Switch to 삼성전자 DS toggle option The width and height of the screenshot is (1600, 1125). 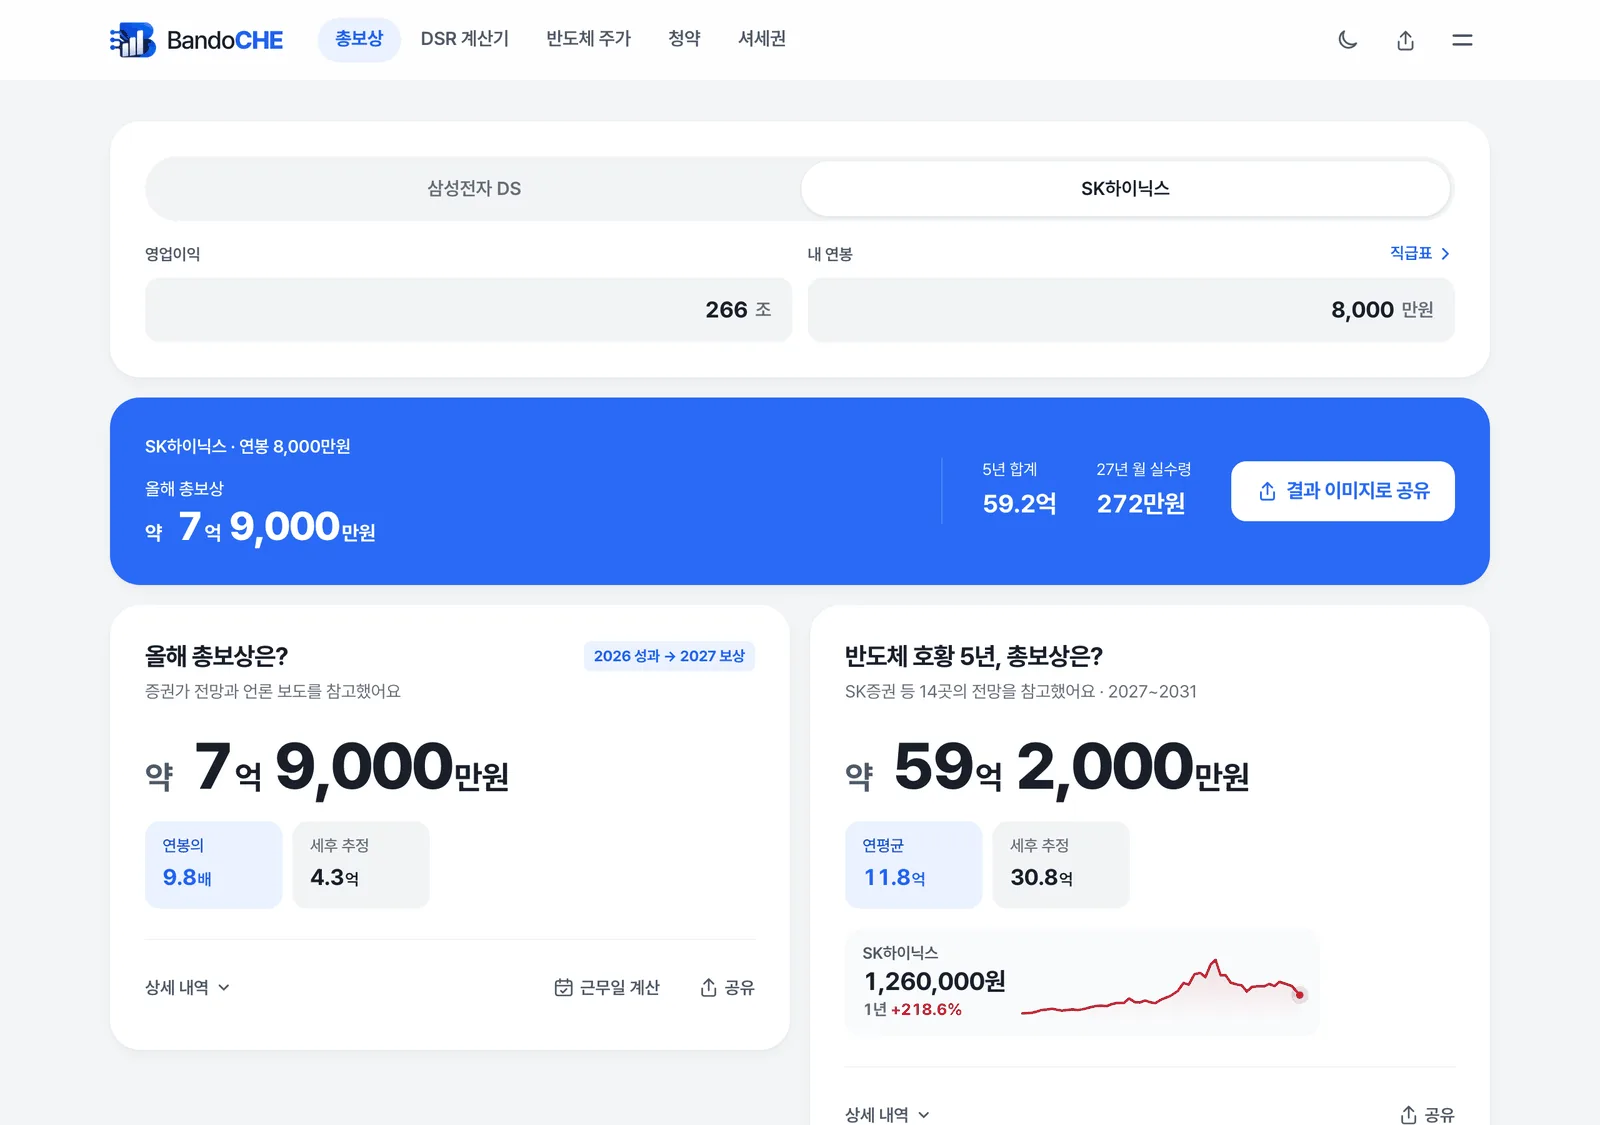click(474, 188)
